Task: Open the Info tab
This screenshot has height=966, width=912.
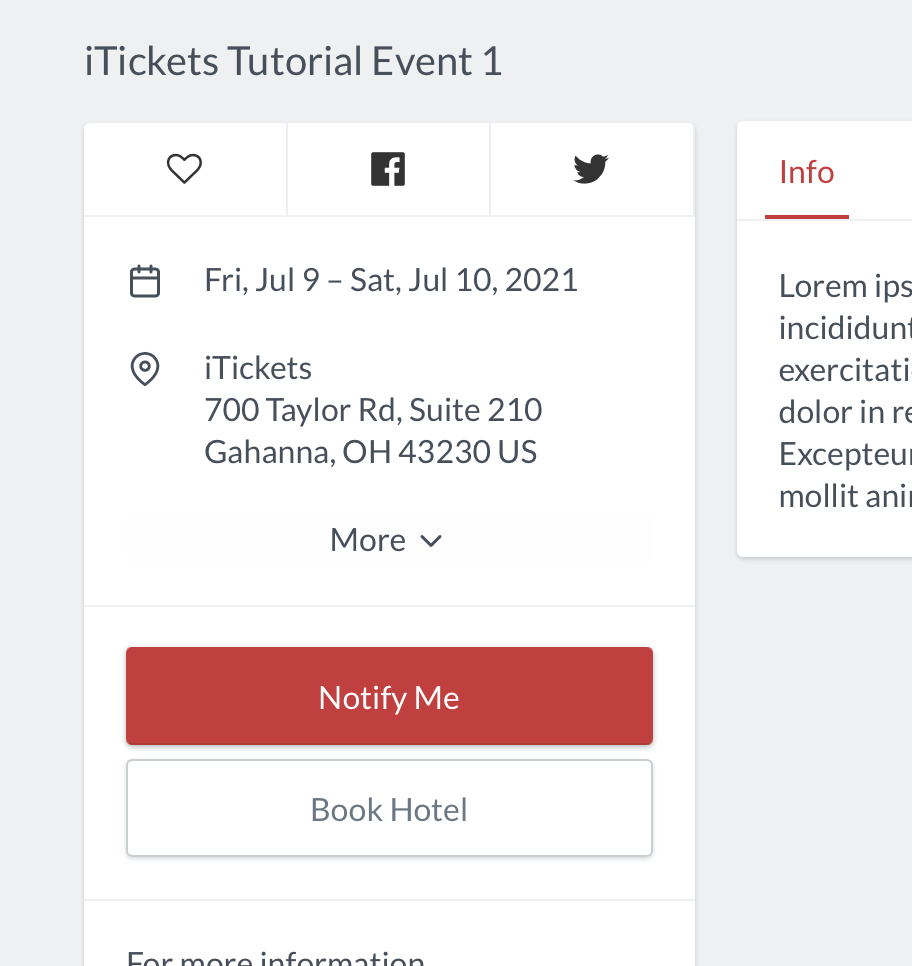Action: (x=807, y=172)
